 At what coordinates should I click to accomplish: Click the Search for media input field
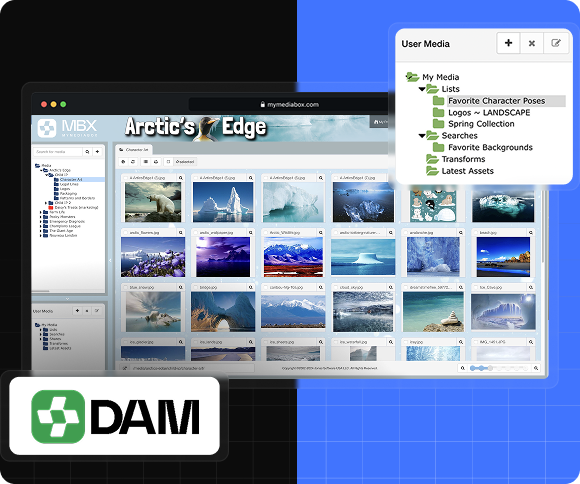[58, 152]
